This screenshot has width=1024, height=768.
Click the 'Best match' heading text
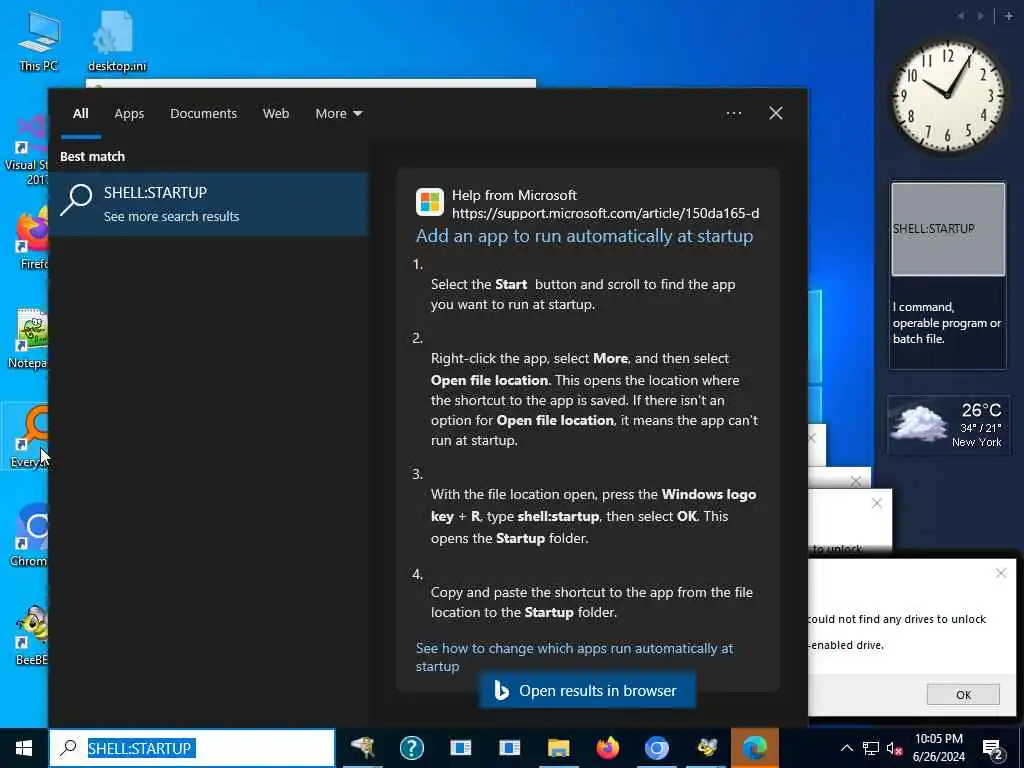93,157
